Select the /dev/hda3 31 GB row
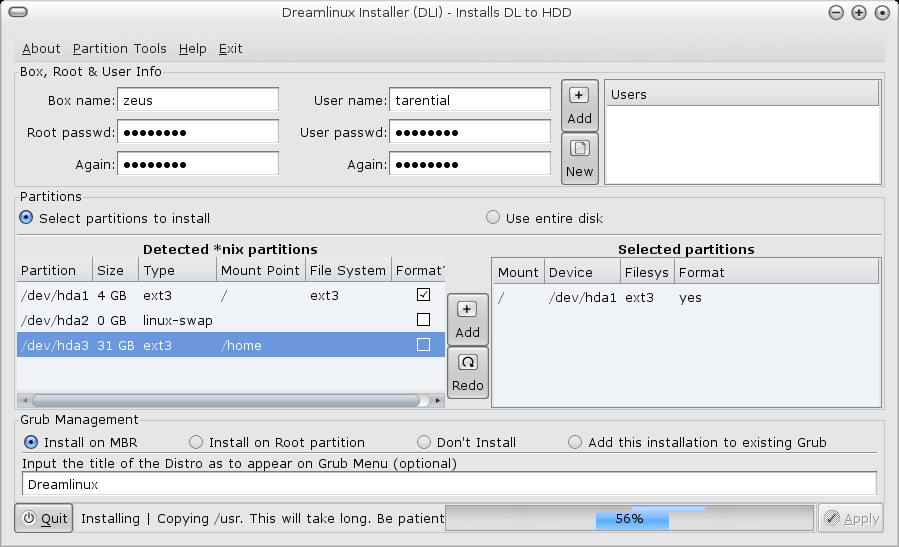 click(x=230, y=345)
